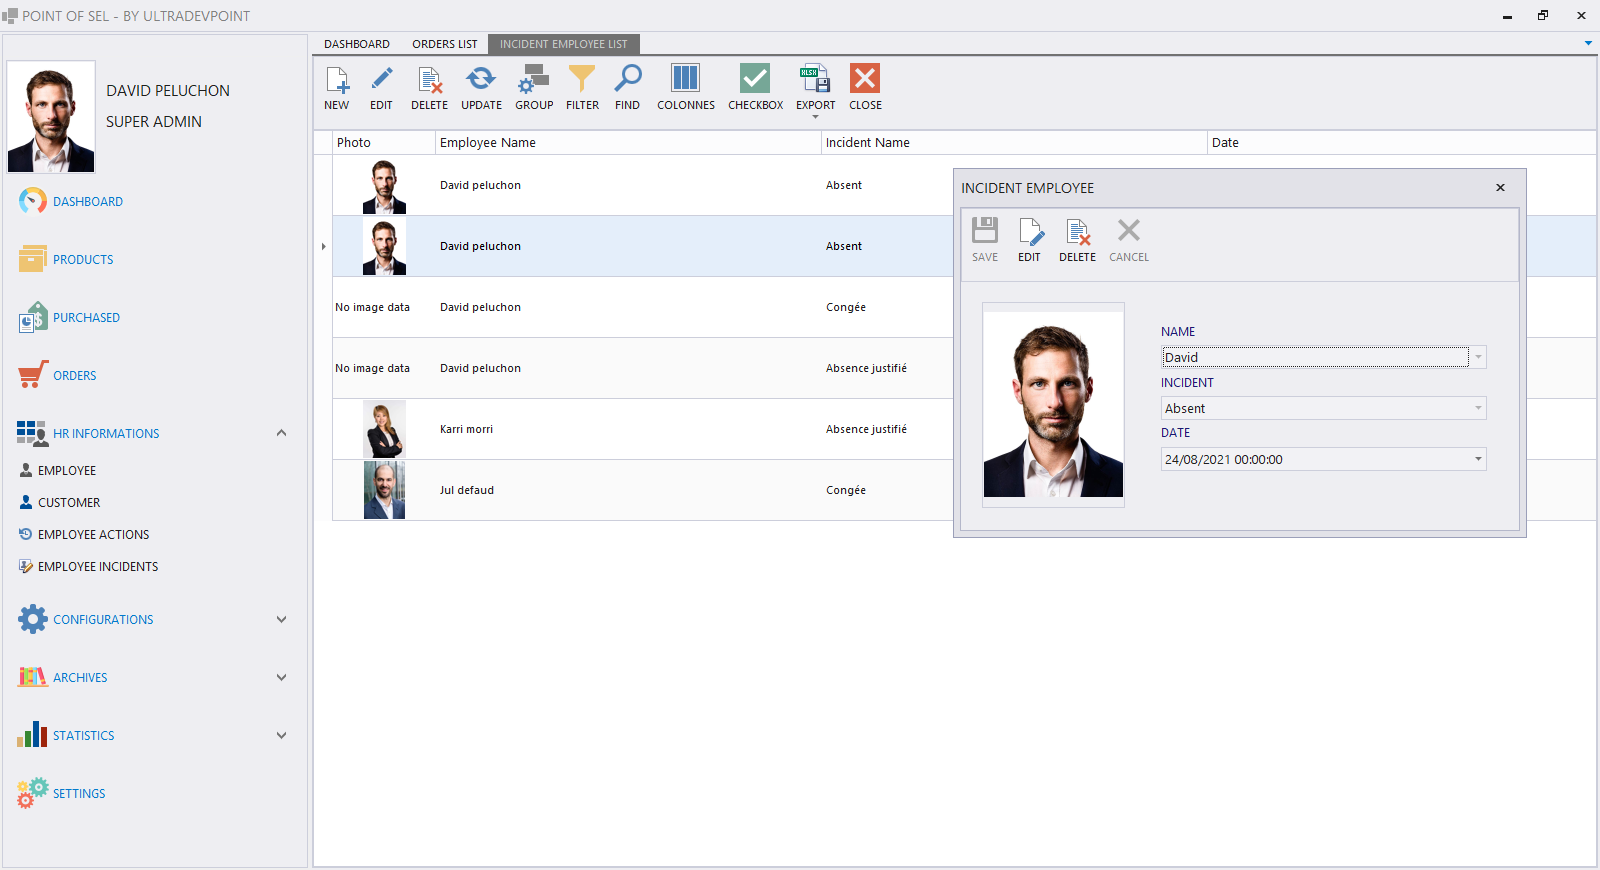Sort by the Incident Name column header
The height and width of the screenshot is (870, 1600).
(x=1014, y=143)
